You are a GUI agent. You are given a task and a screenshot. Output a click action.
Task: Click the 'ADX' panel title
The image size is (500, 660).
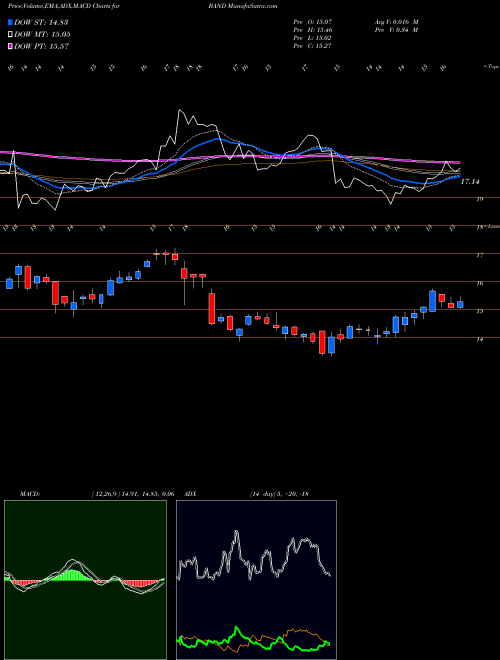190,494
